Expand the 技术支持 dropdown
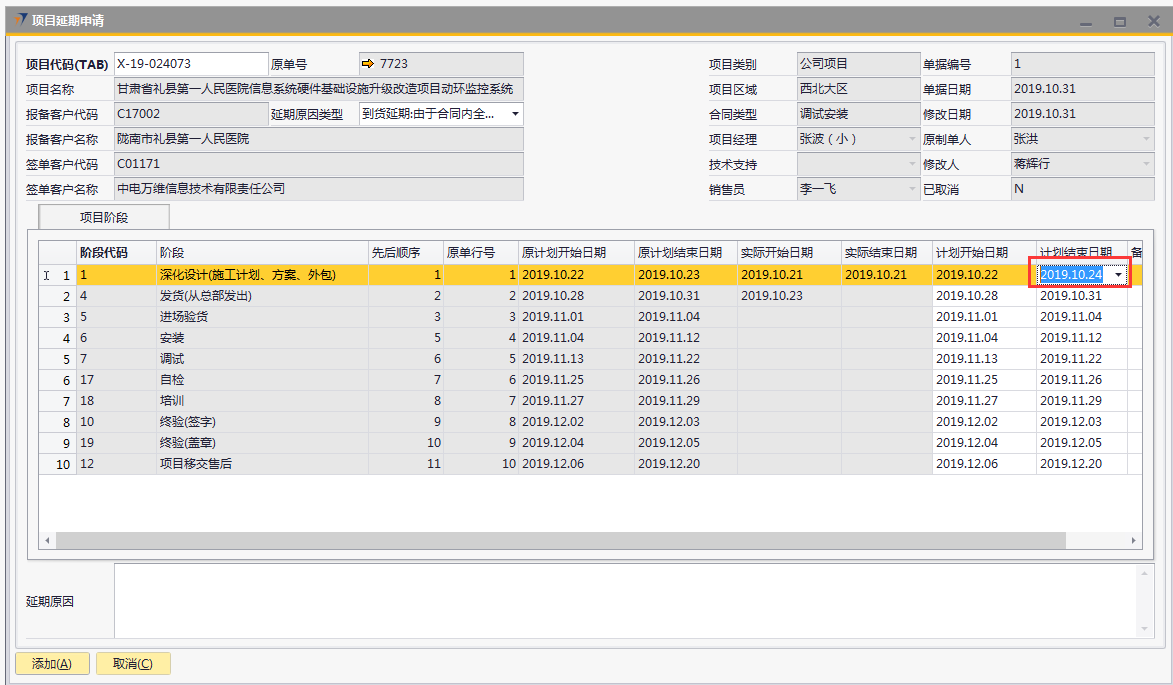The width and height of the screenshot is (1173, 685). tap(911, 164)
